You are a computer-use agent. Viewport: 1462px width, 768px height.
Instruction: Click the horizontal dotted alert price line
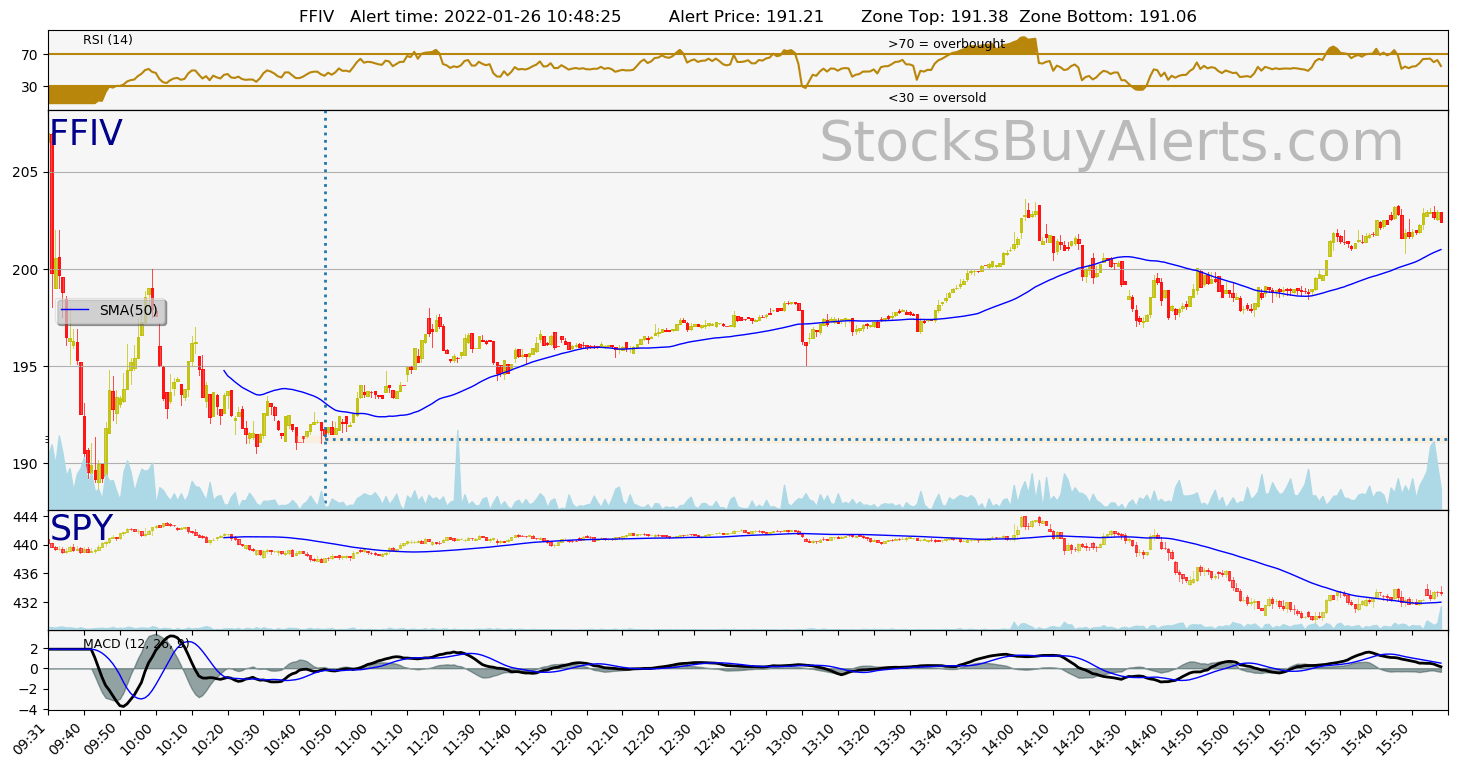pyautogui.click(x=885, y=439)
